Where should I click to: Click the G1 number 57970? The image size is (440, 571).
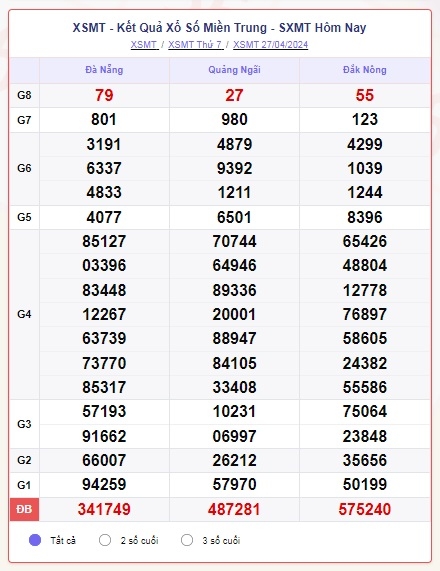pyautogui.click(x=234, y=484)
